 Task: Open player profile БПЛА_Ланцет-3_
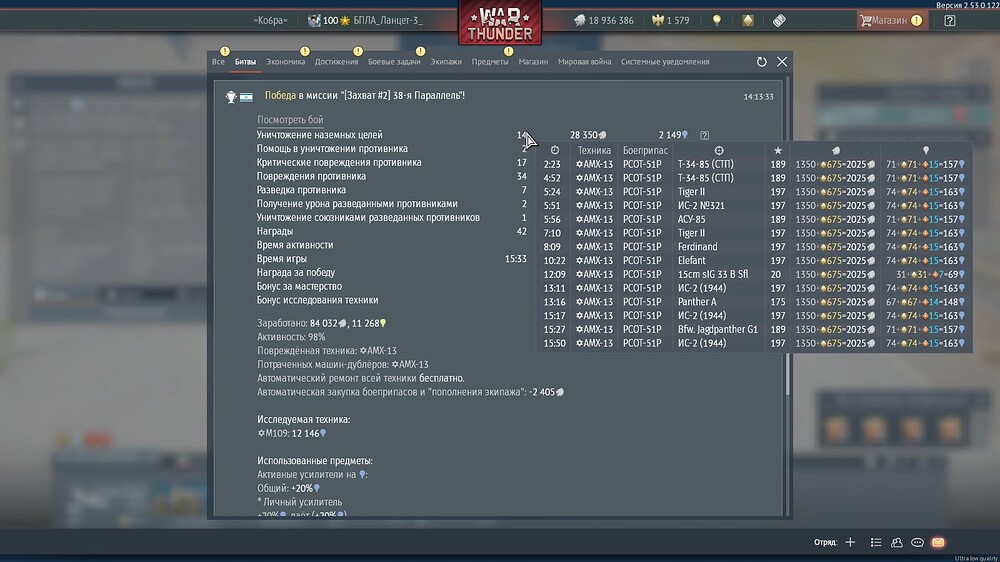pyautogui.click(x=387, y=20)
